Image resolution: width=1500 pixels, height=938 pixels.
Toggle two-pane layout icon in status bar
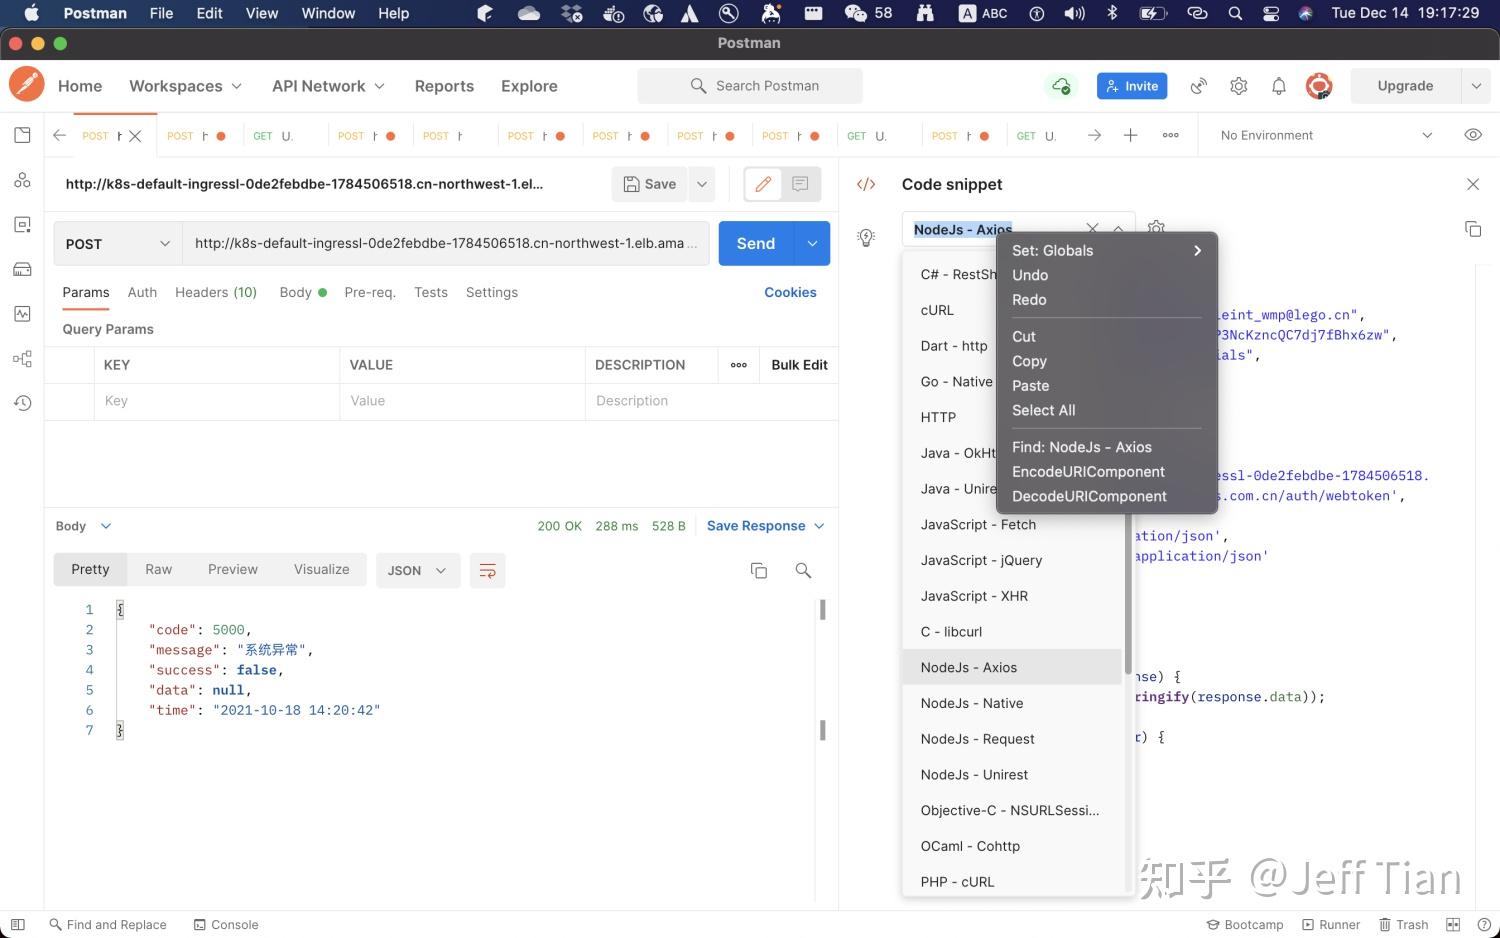click(x=1453, y=924)
